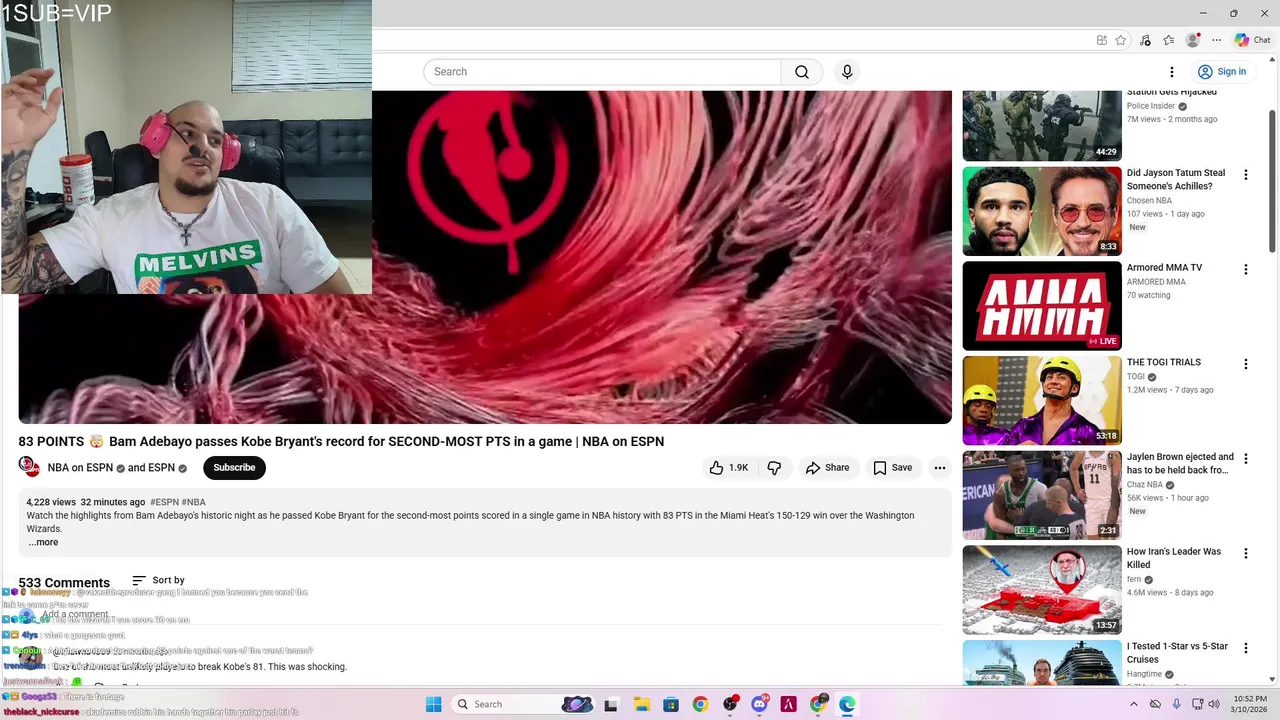Click the YouTube search magnifier button

(802, 72)
